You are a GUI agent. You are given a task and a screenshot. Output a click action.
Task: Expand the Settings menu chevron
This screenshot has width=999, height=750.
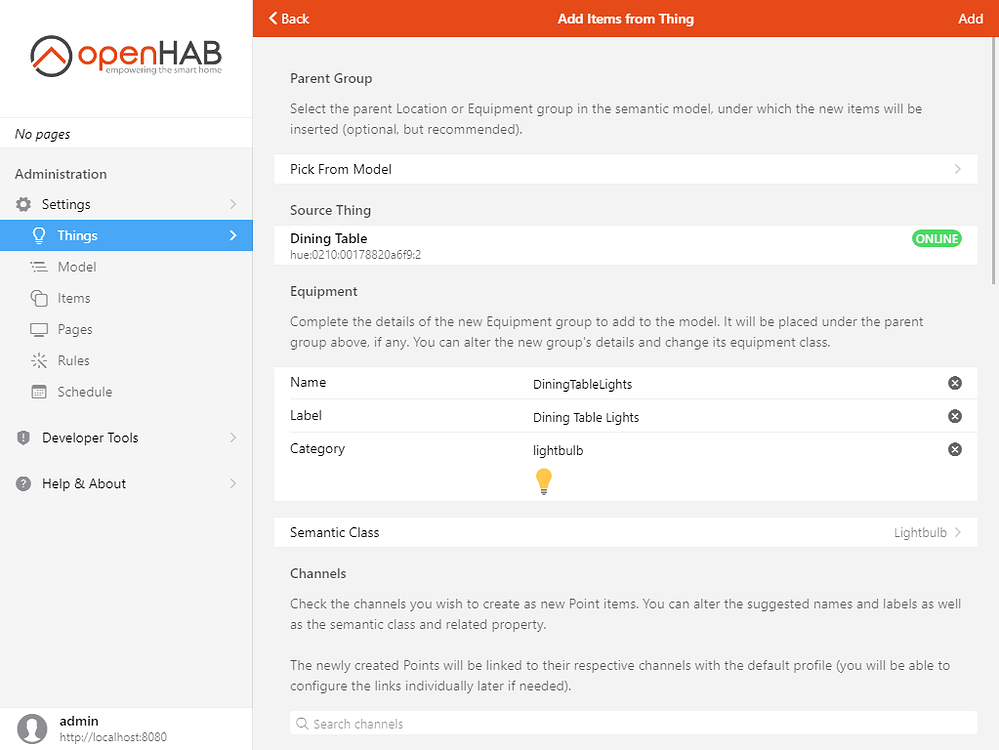(x=233, y=204)
